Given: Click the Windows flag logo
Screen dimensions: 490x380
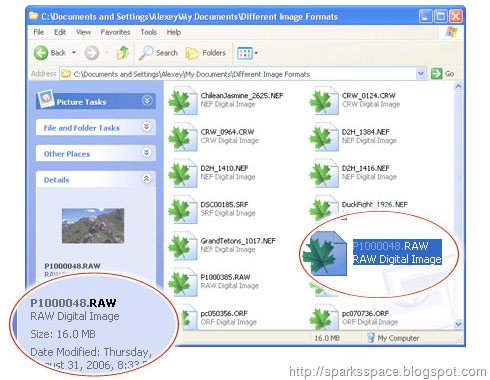Looking at the screenshot, I should click(x=452, y=32).
